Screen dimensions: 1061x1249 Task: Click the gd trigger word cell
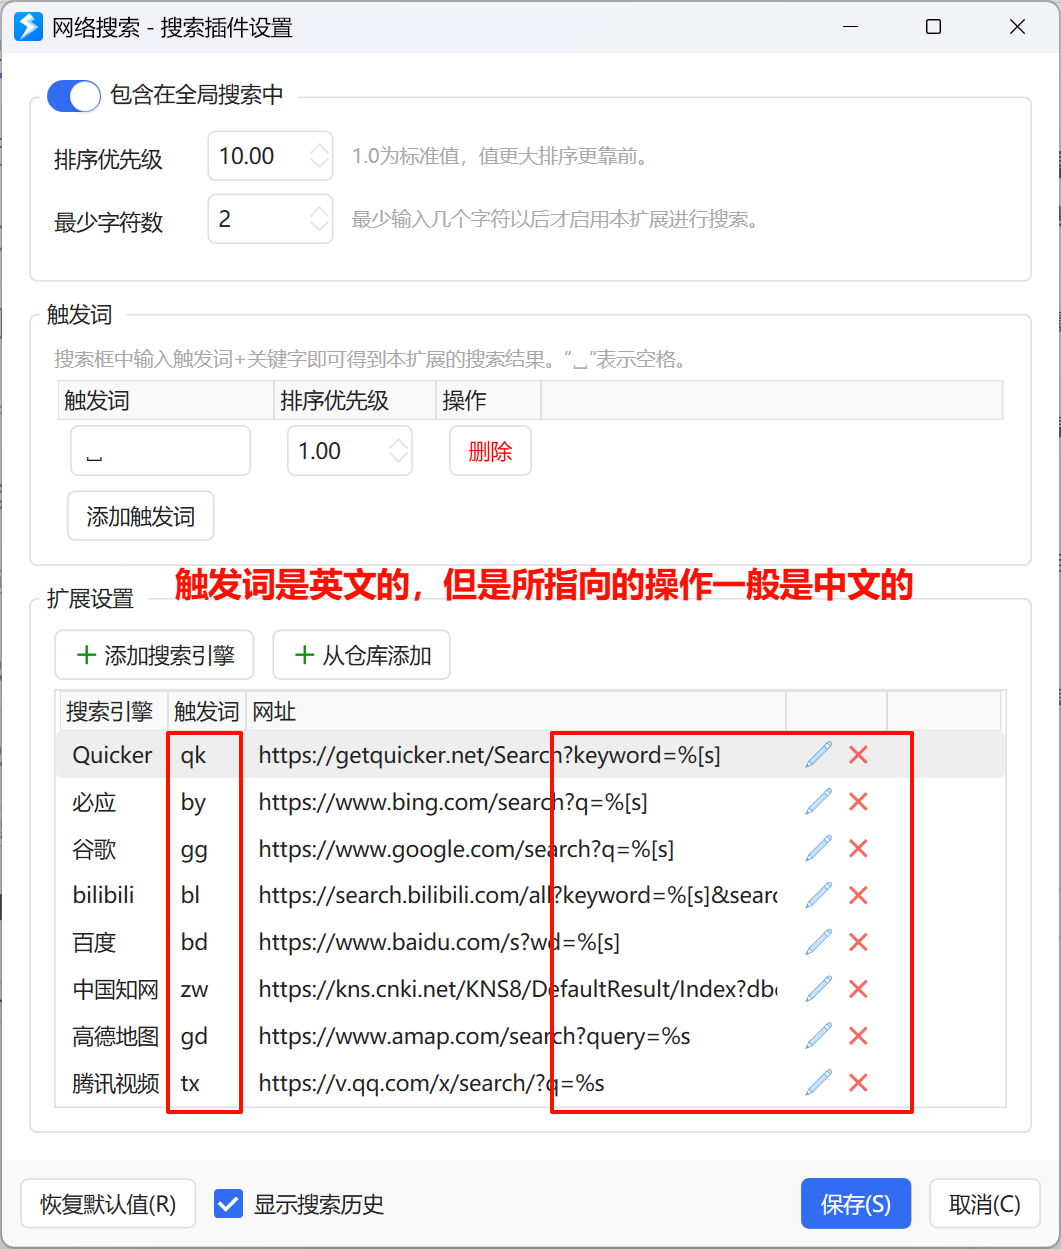click(194, 1036)
